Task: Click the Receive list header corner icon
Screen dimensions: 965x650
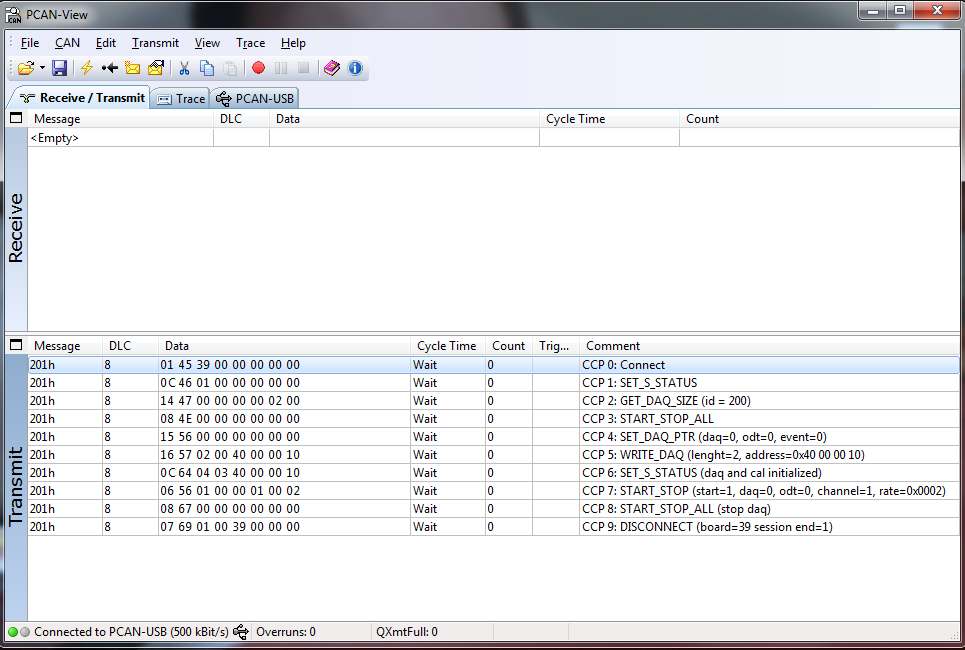Action: click(16, 118)
